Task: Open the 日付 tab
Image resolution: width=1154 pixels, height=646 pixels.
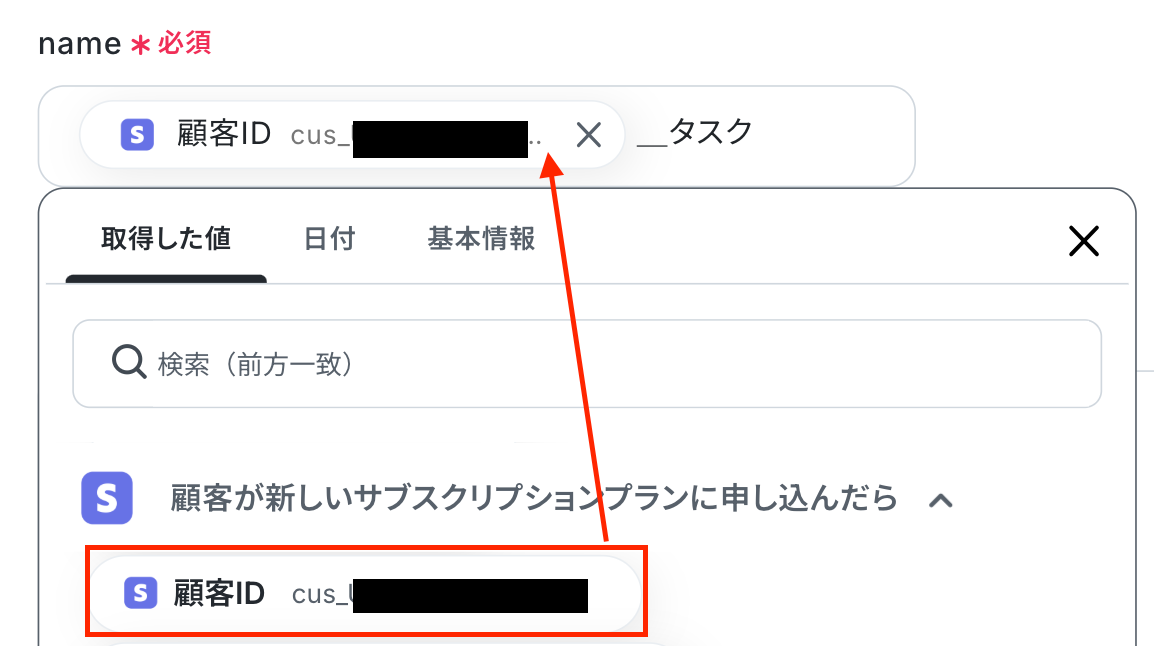Action: click(x=329, y=239)
